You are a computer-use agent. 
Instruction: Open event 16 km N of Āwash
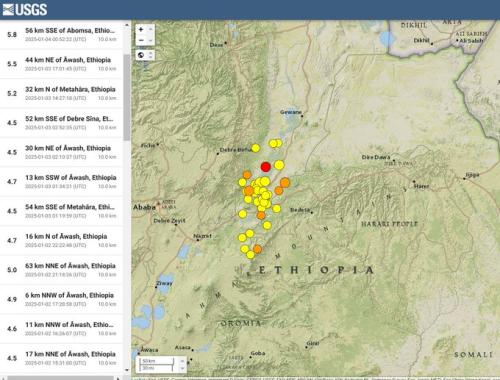62,240
